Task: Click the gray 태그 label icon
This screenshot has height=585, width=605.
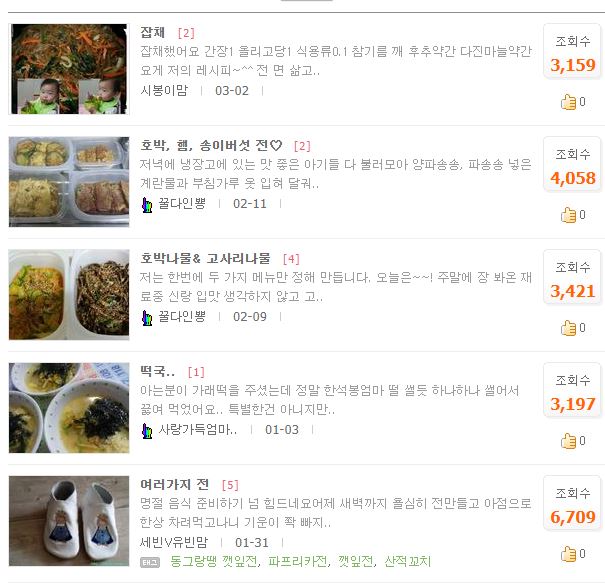Action: [x=150, y=563]
